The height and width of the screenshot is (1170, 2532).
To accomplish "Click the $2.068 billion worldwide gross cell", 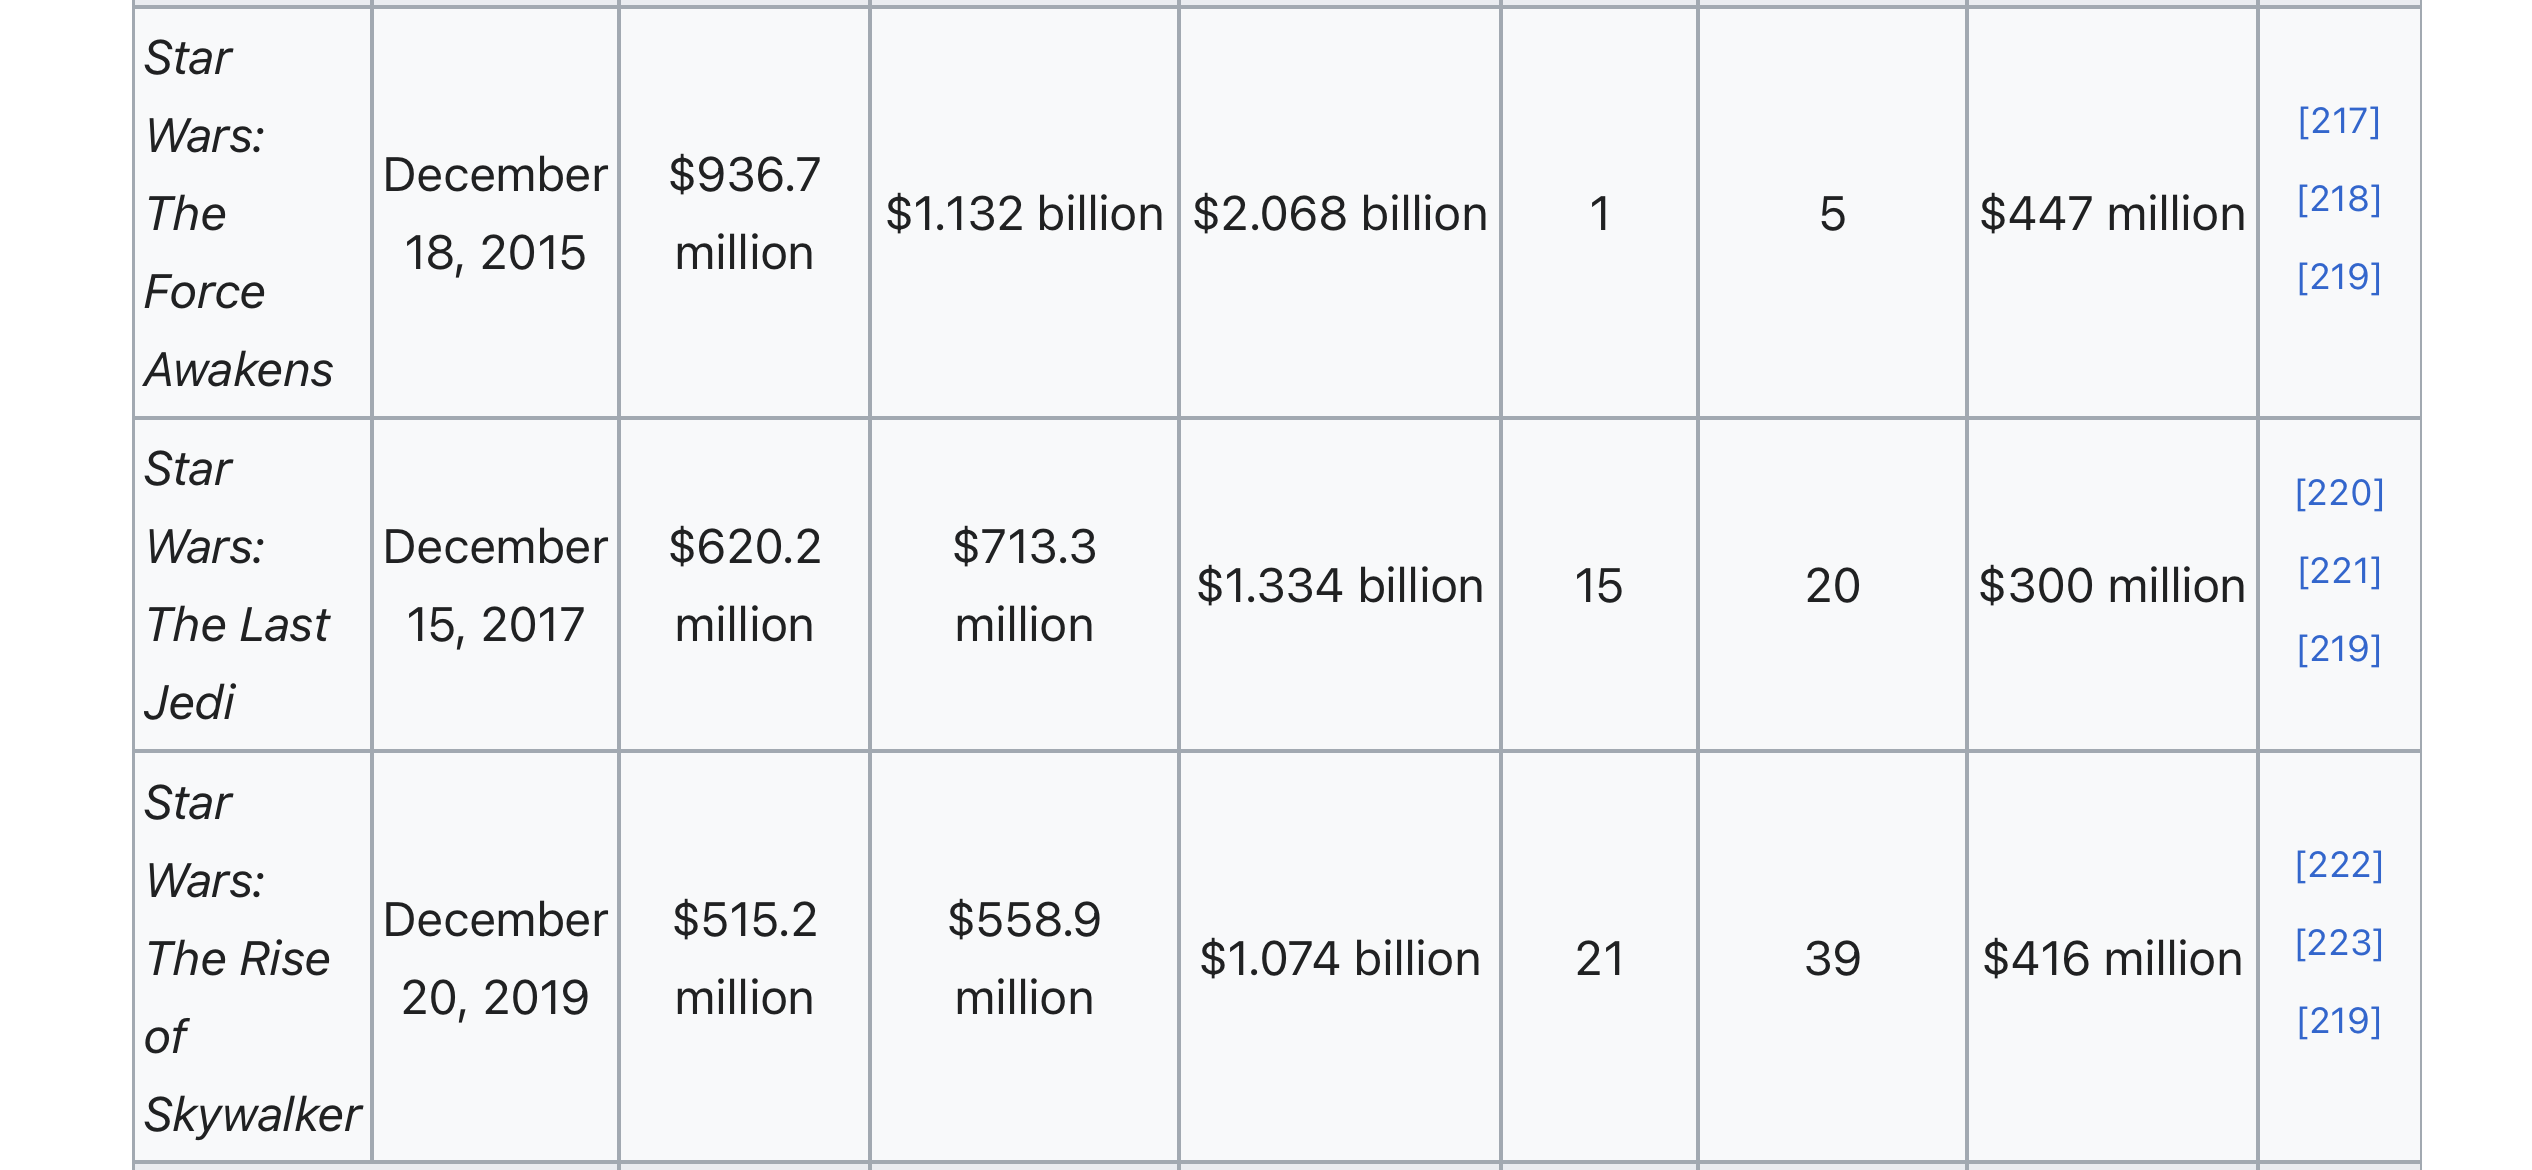I will [1339, 214].
